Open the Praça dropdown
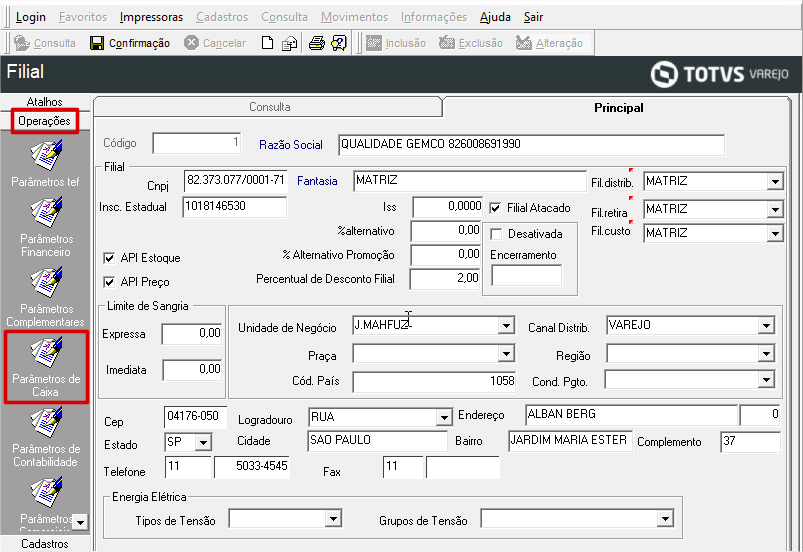803x552 pixels. click(506, 353)
